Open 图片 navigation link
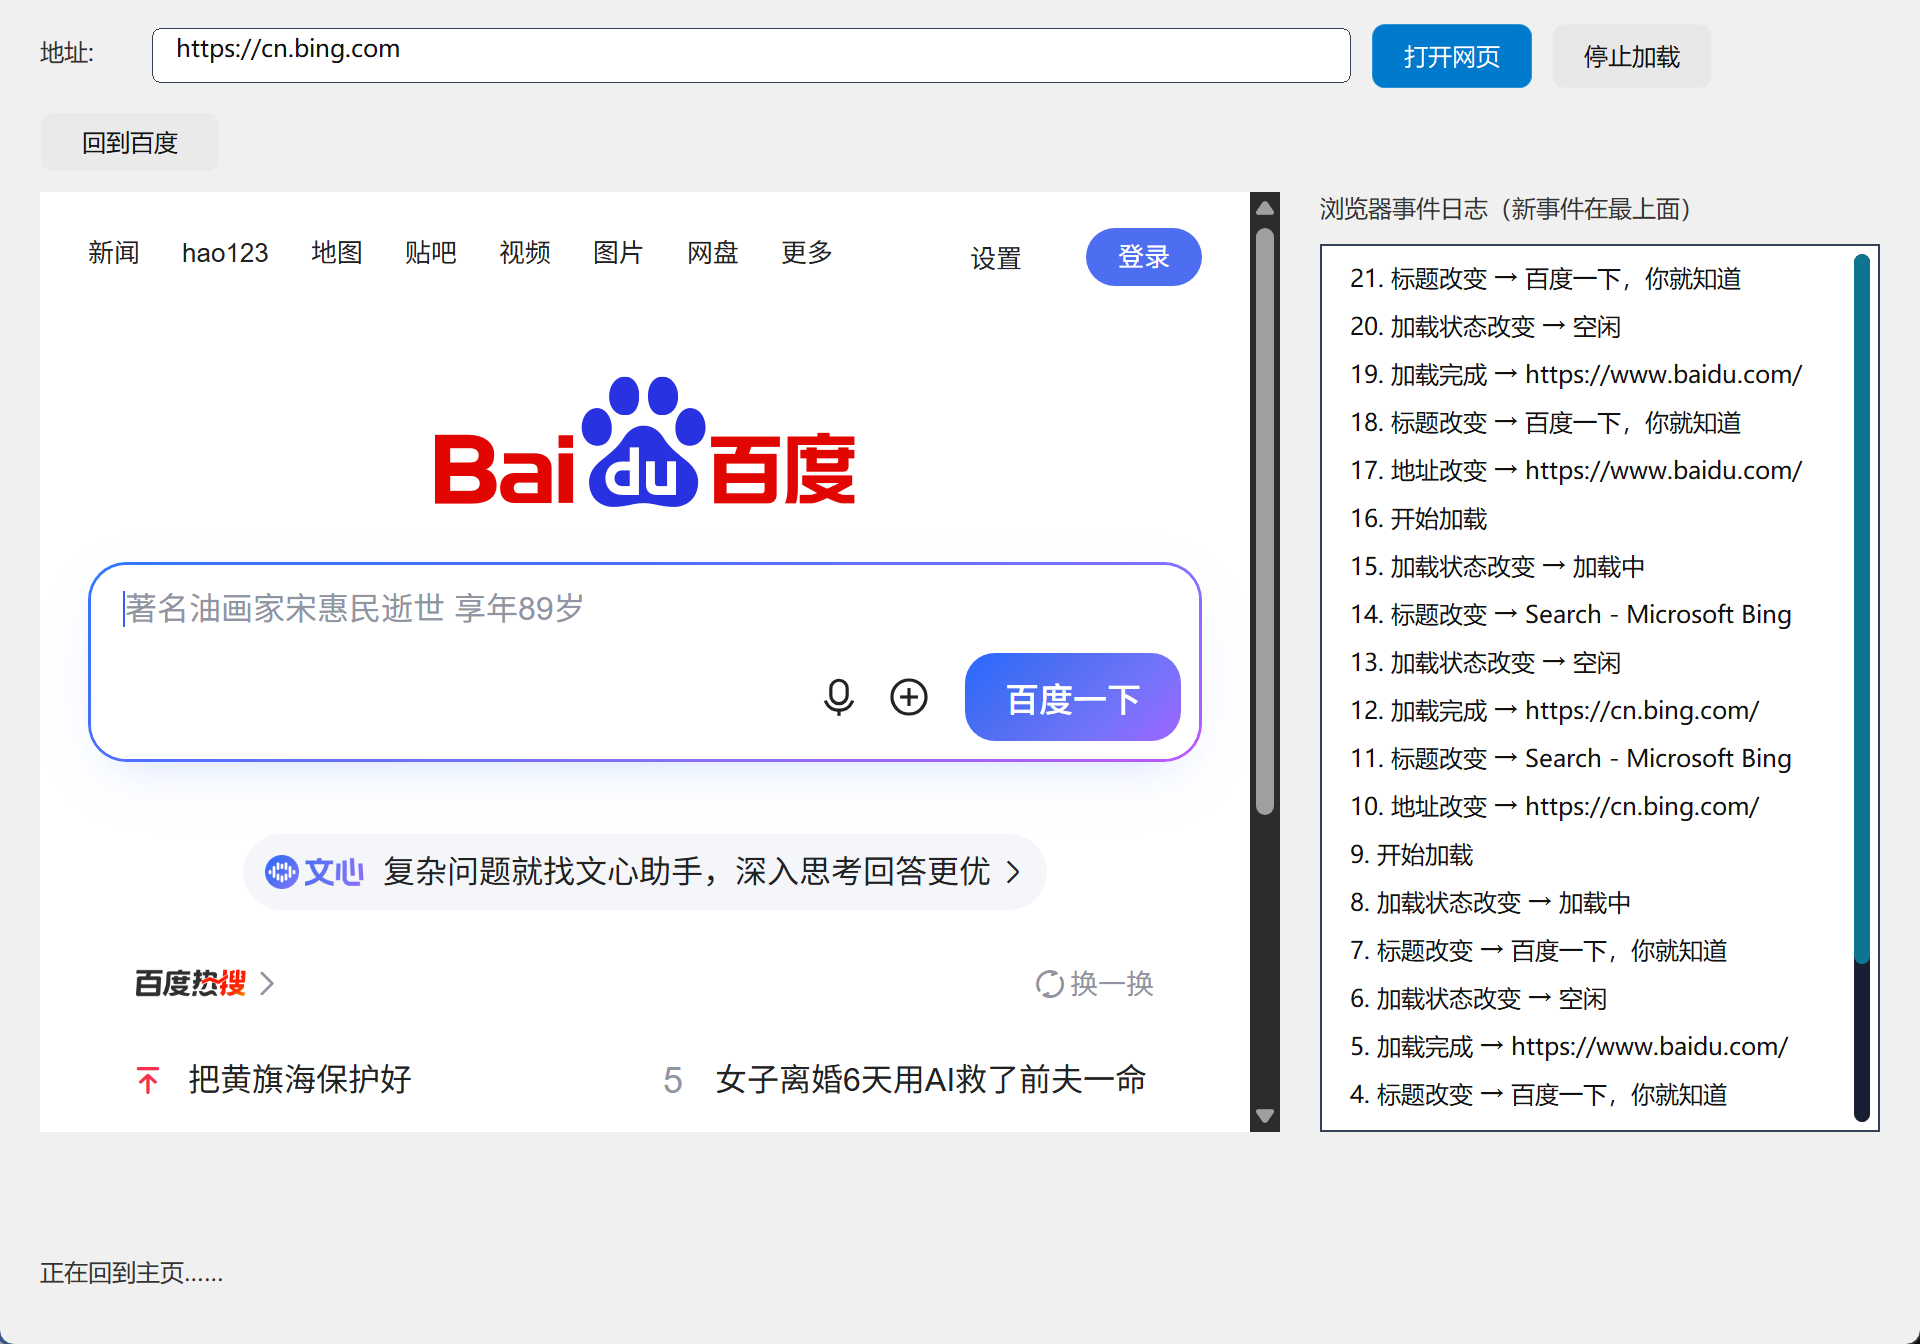1920x1344 pixels. 618,253
